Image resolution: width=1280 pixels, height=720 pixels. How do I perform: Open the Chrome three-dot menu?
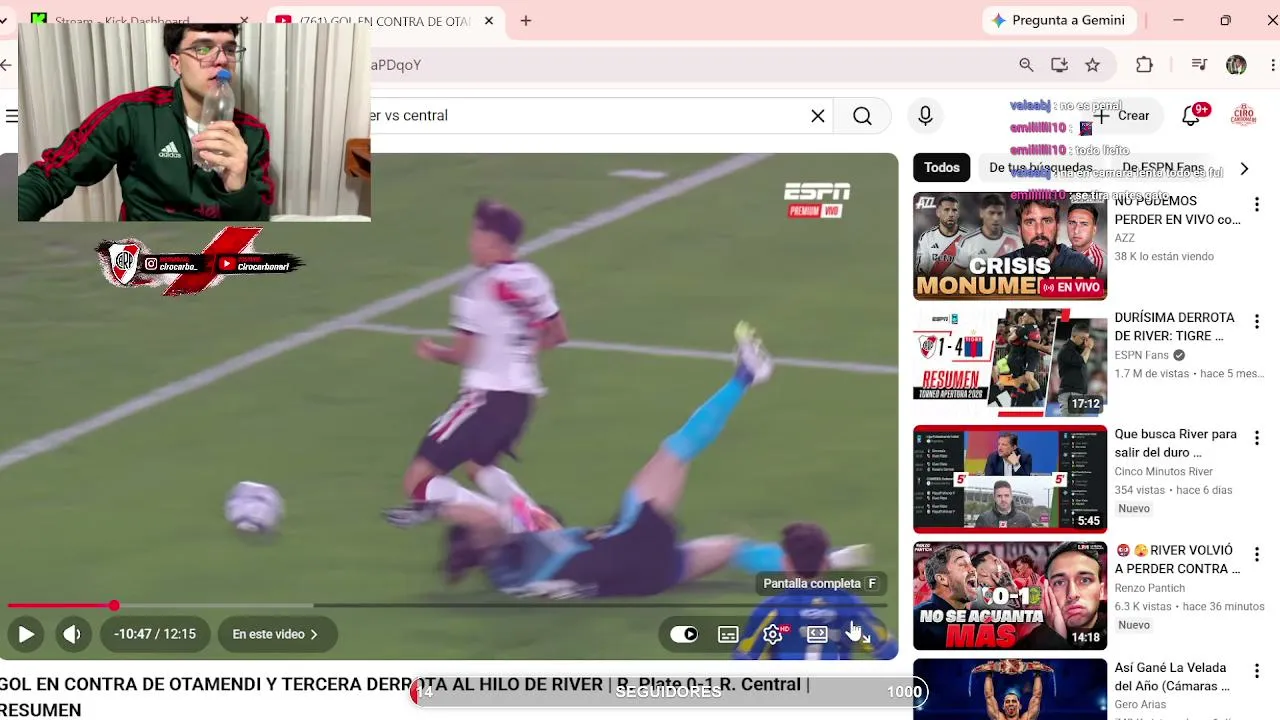coord(1273,65)
